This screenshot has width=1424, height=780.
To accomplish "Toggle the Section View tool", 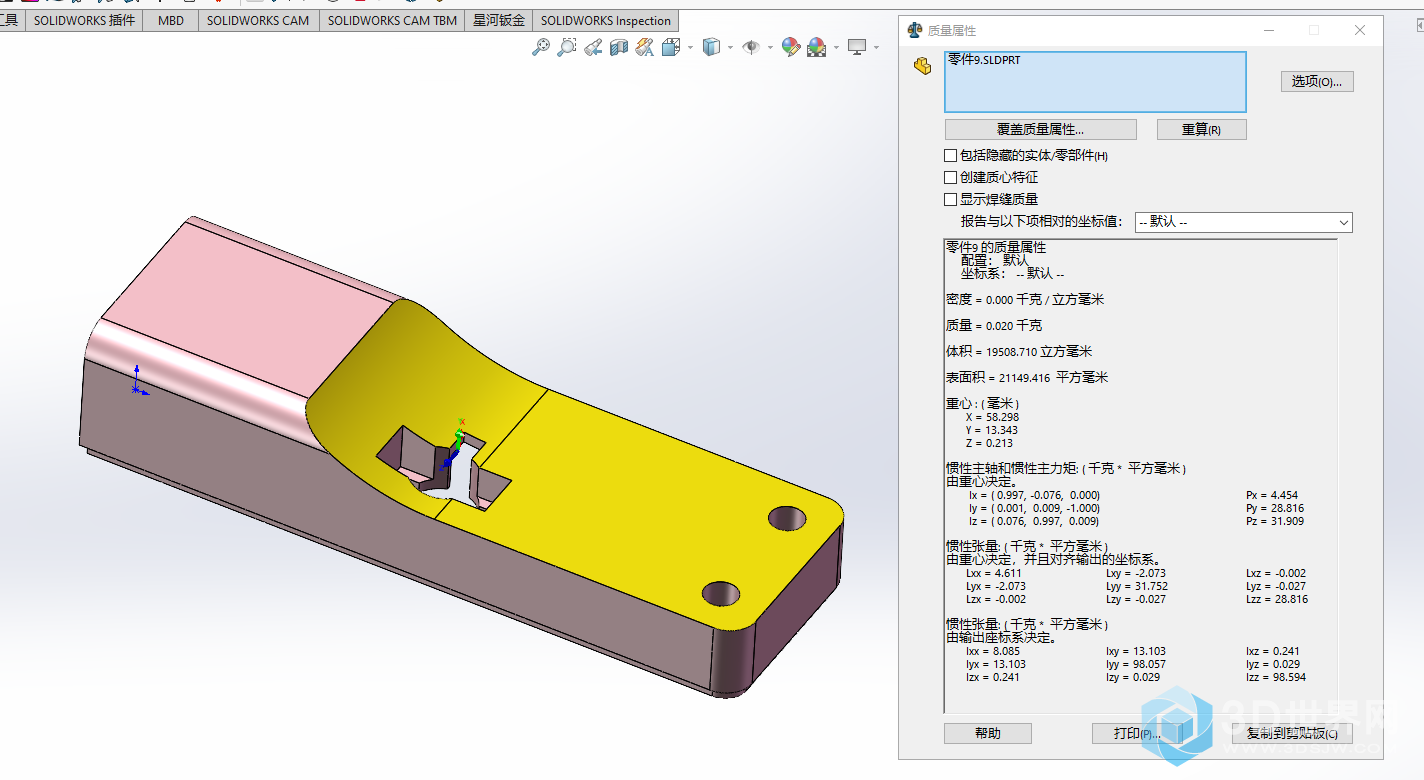I will coord(619,46).
